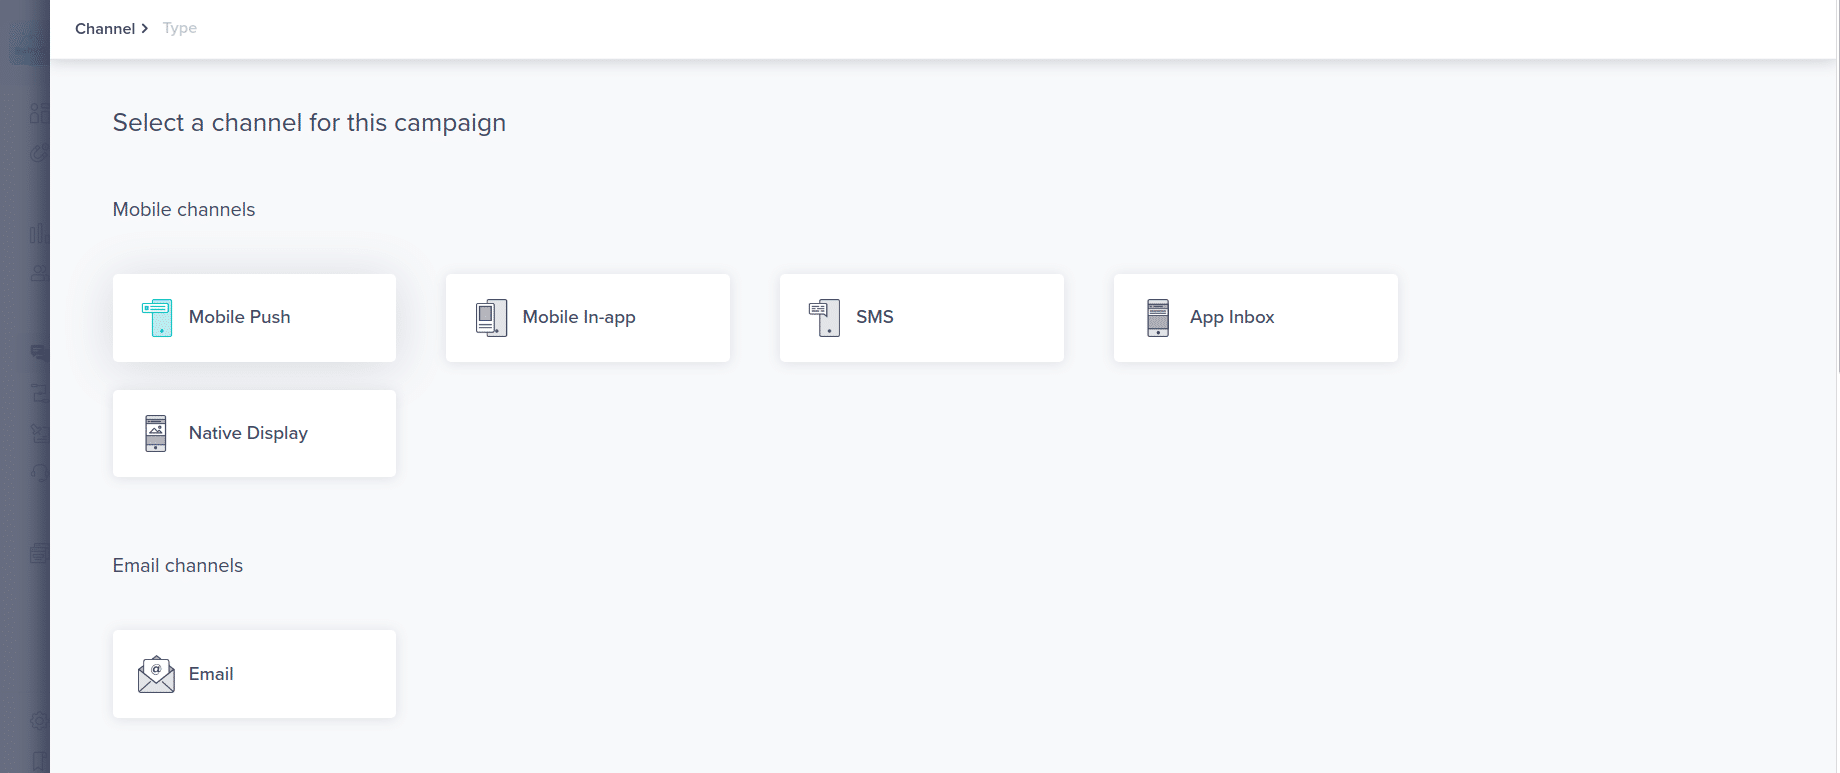Pick the Native Display channel
The height and width of the screenshot is (773, 1840).
click(254, 433)
